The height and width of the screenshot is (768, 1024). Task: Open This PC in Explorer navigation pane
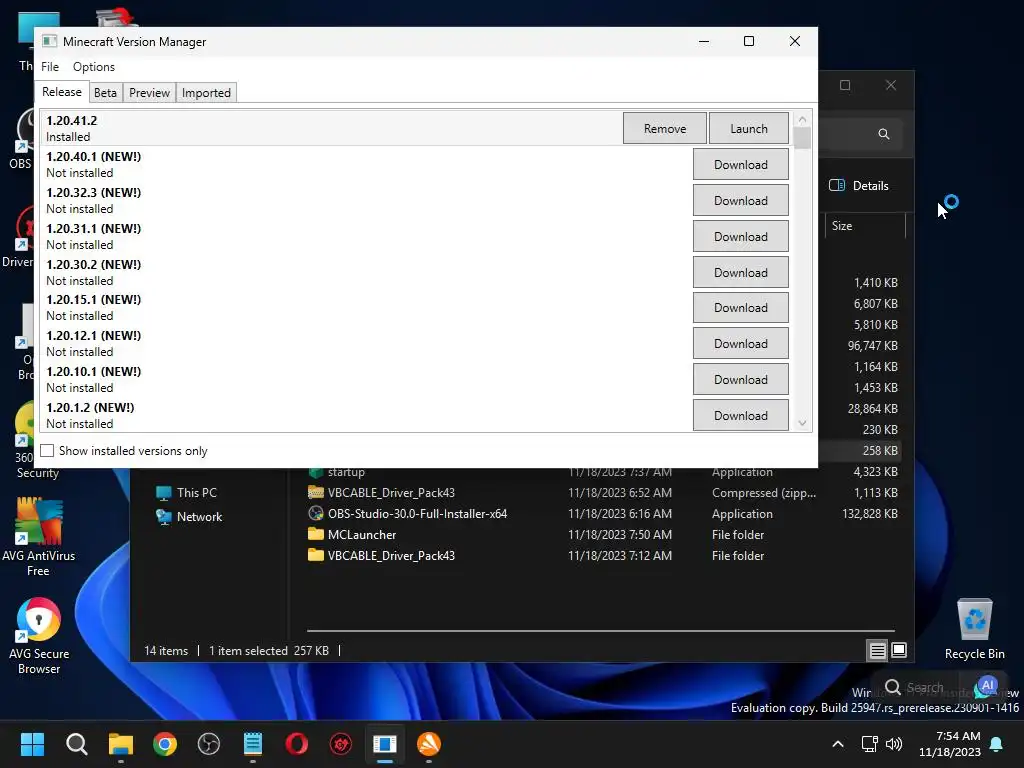pyautogui.click(x=187, y=492)
